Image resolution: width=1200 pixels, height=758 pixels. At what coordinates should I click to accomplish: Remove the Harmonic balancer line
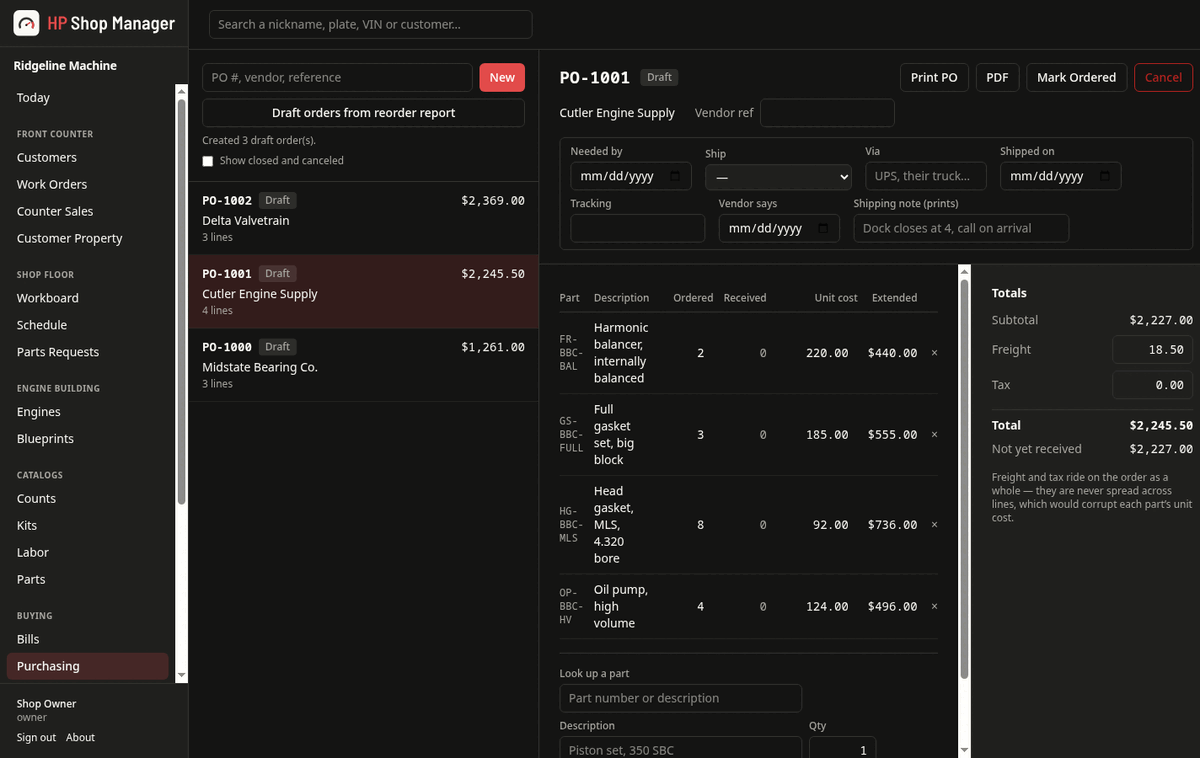tap(934, 353)
